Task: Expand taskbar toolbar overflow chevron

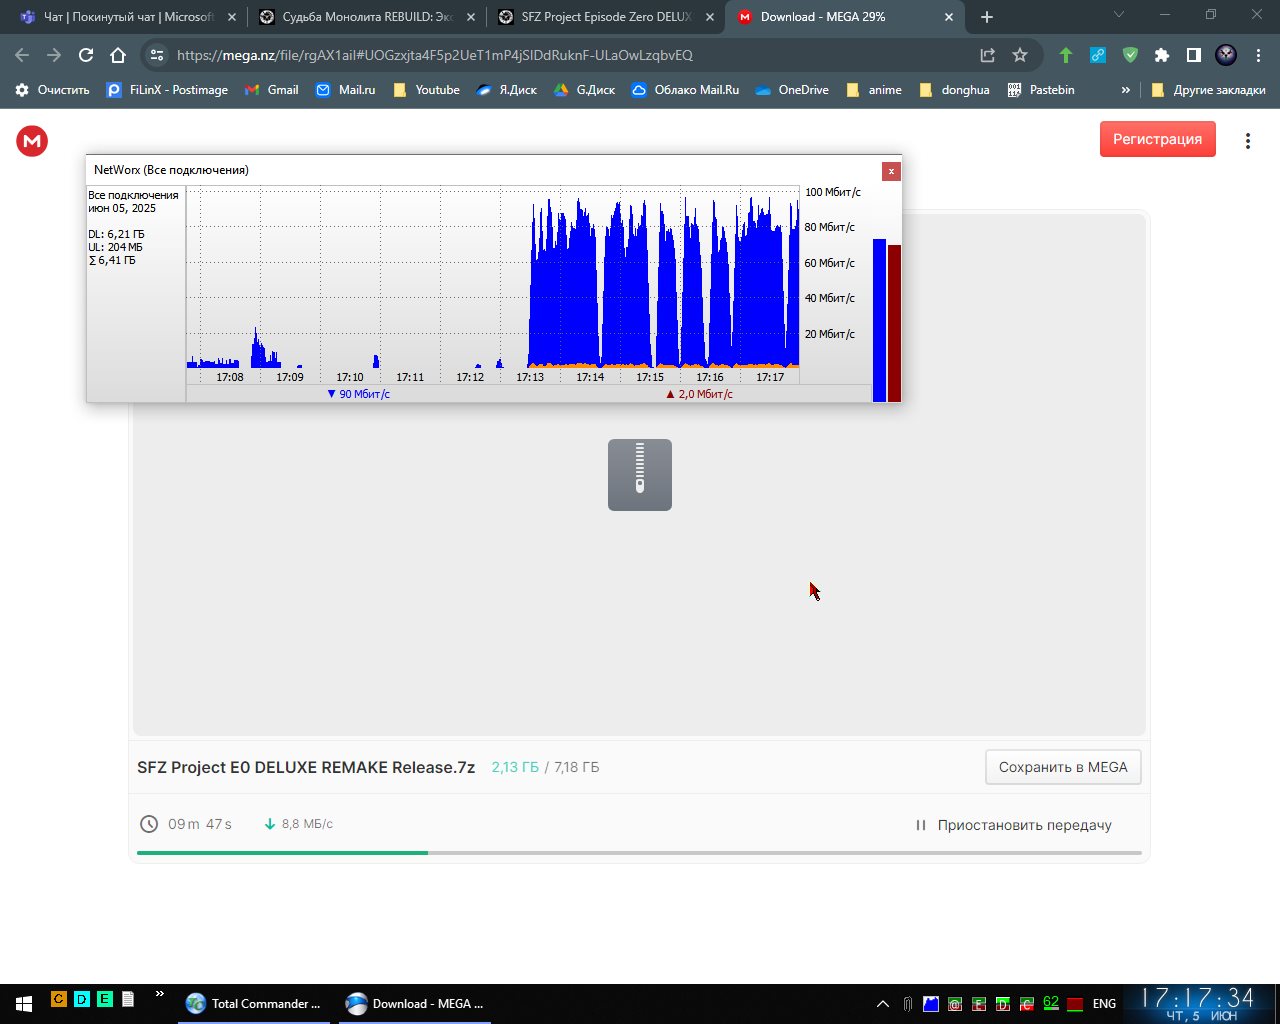Action: (x=159, y=994)
